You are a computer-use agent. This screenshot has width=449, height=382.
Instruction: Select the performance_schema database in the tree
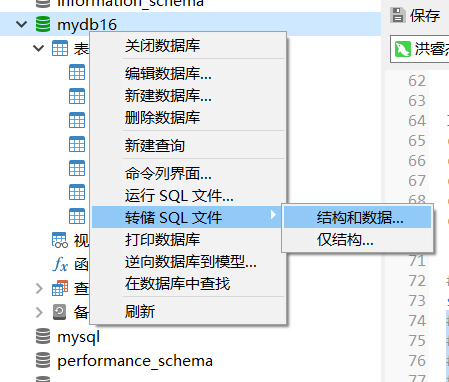(x=135, y=361)
